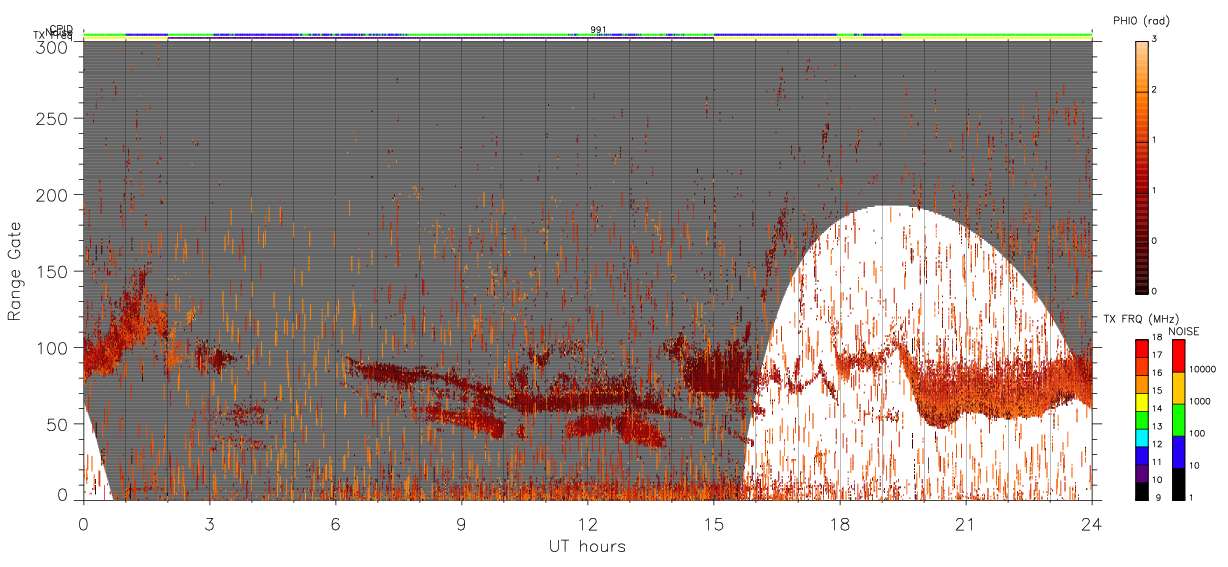Click y-axis tick label '200'
The width and height of the screenshot is (1228, 567).
point(54,195)
